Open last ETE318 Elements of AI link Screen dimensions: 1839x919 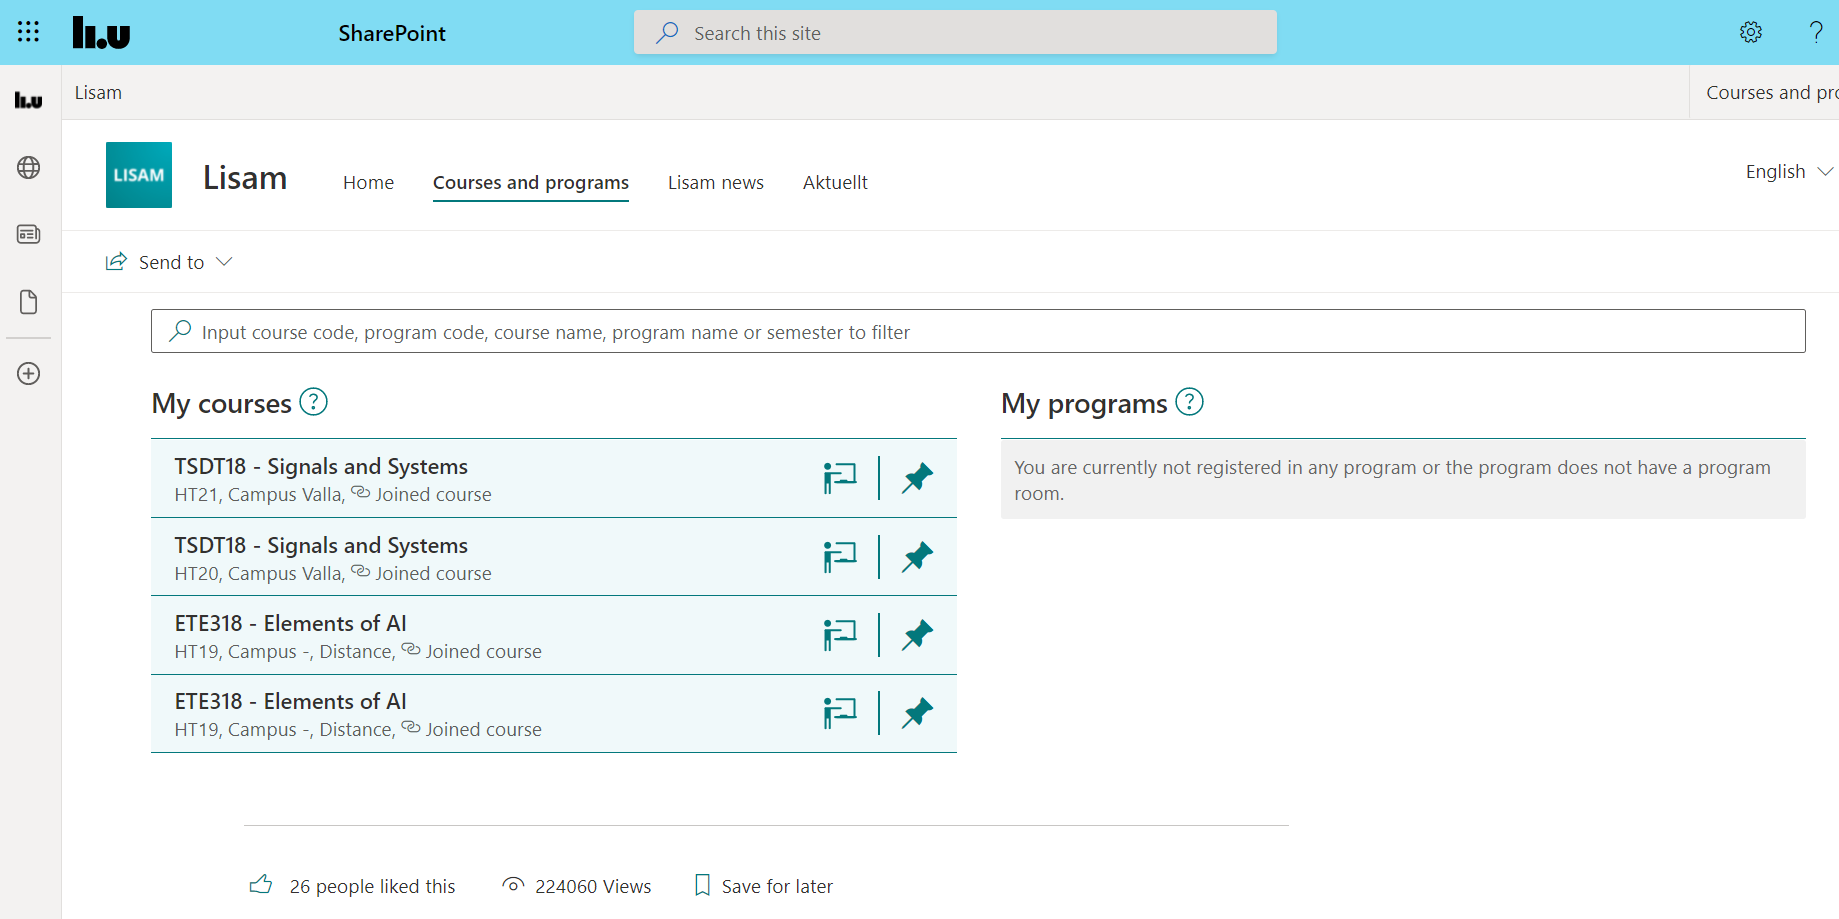[x=290, y=702]
